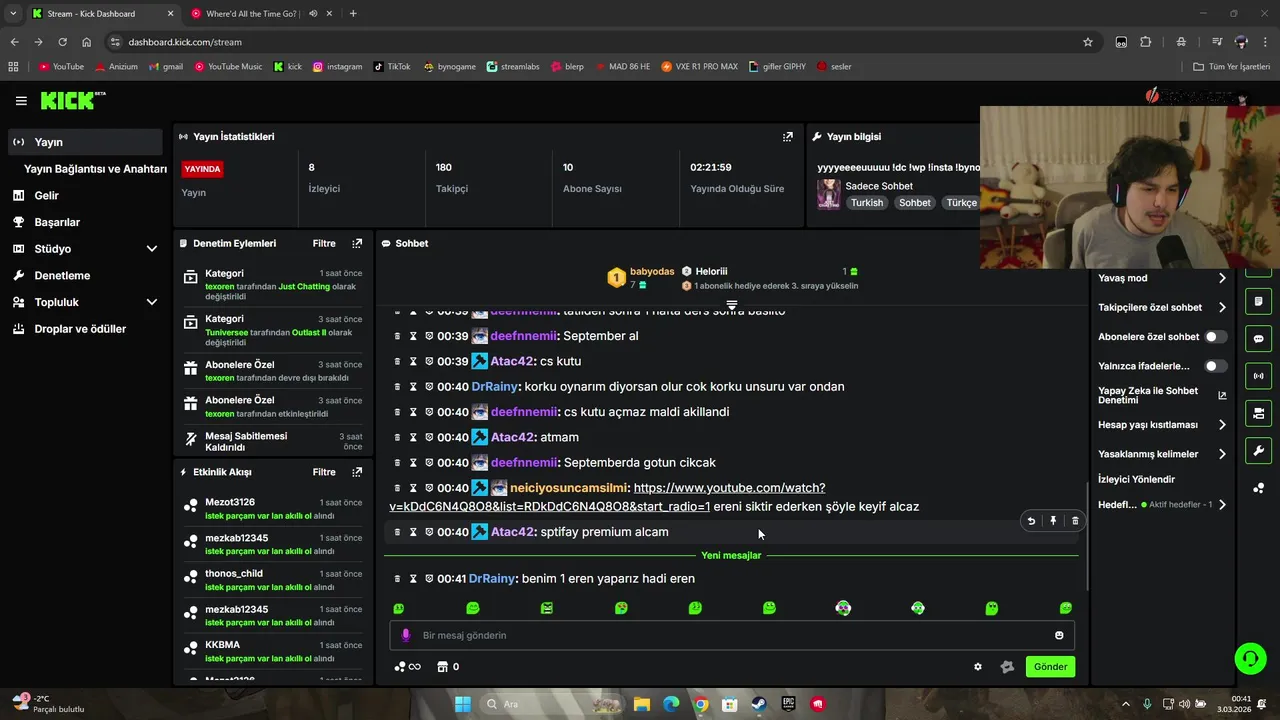Screen dimensions: 1280x720
Task: Open the kick bookmark in bookmarks bar
Action: (x=287, y=67)
